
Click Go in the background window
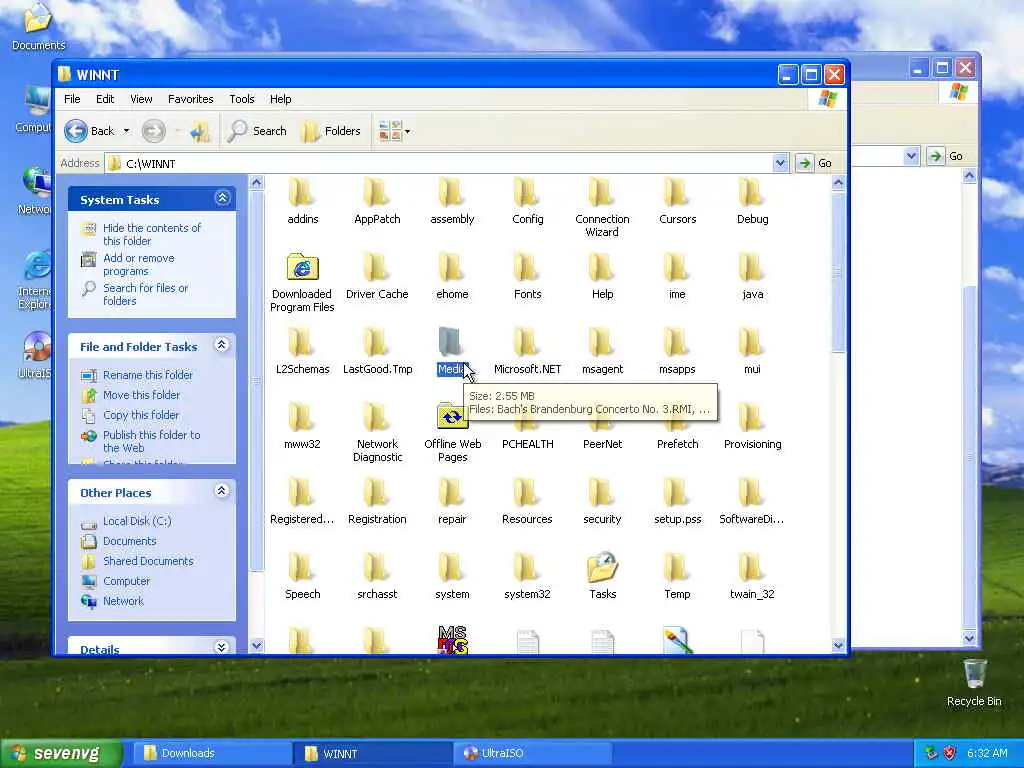[946, 156]
